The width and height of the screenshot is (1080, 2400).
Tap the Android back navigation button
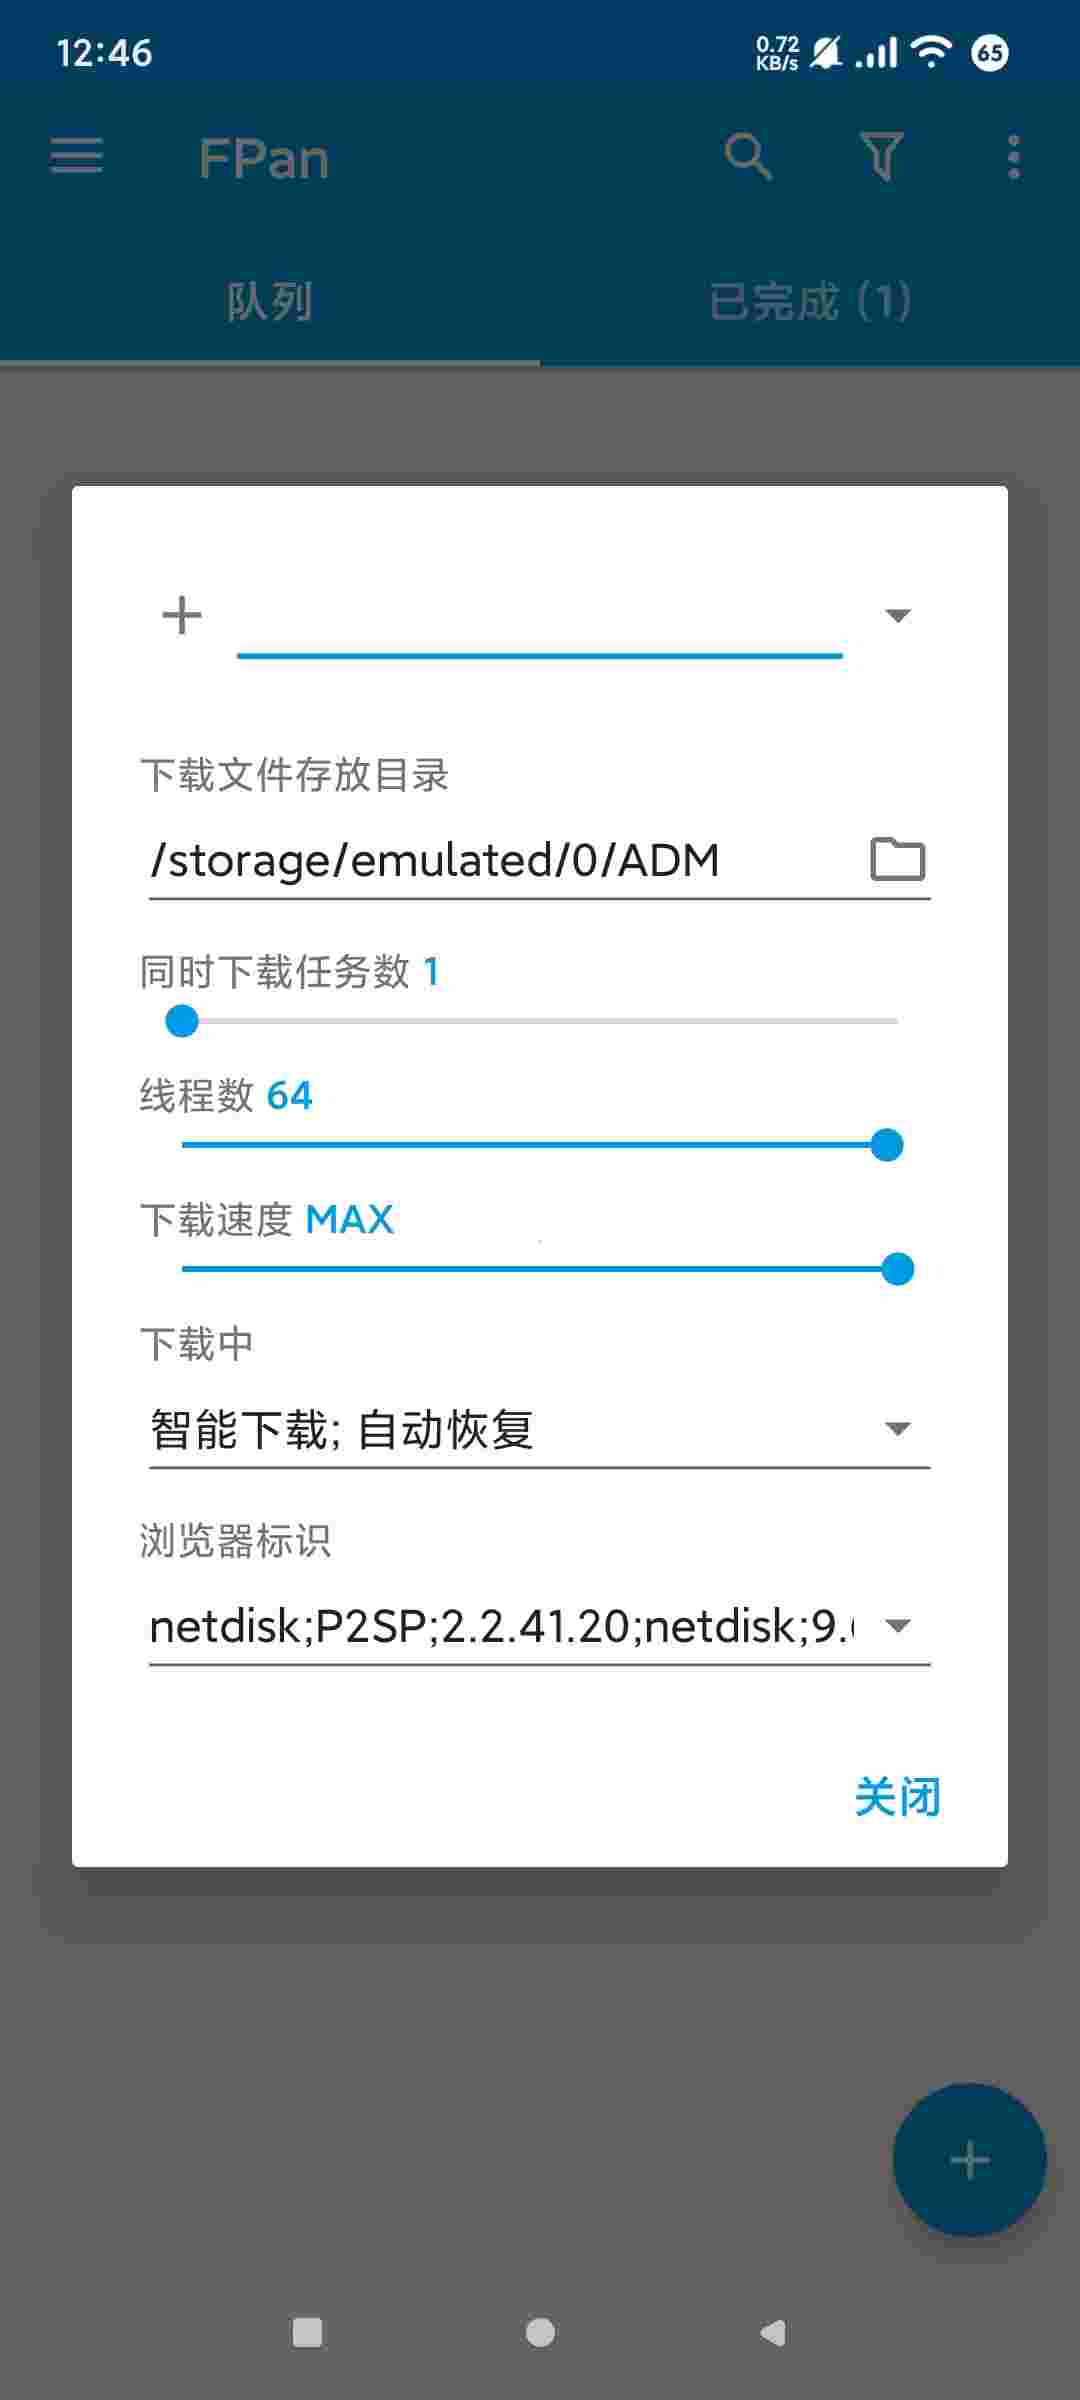click(773, 2333)
